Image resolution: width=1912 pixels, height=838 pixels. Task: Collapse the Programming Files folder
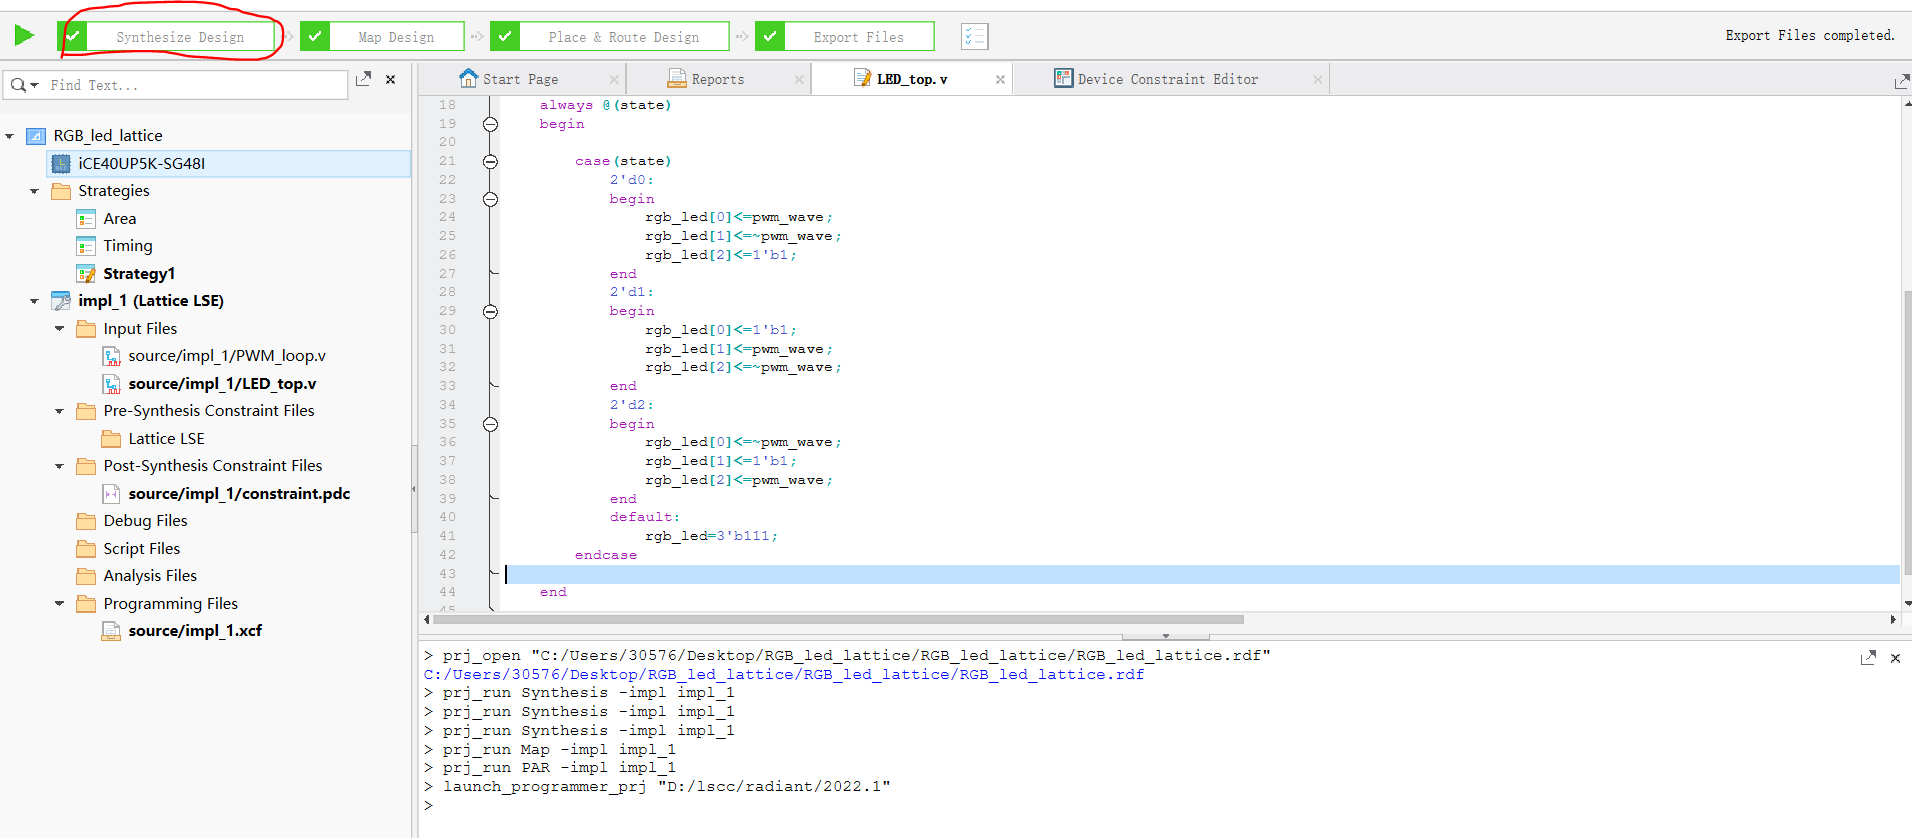(x=59, y=604)
